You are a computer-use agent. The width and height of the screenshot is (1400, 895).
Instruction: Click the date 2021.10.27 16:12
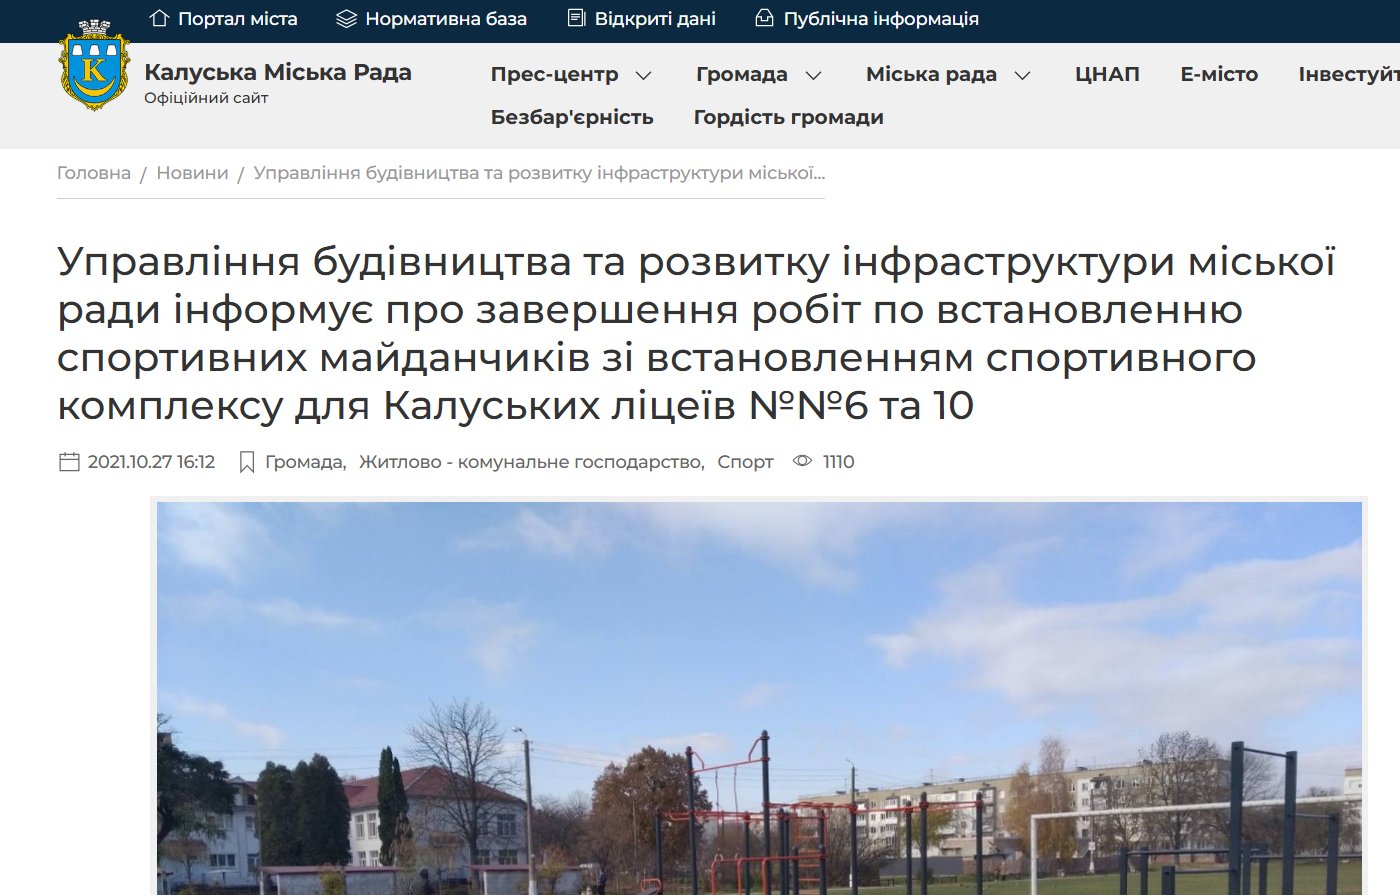click(x=151, y=462)
